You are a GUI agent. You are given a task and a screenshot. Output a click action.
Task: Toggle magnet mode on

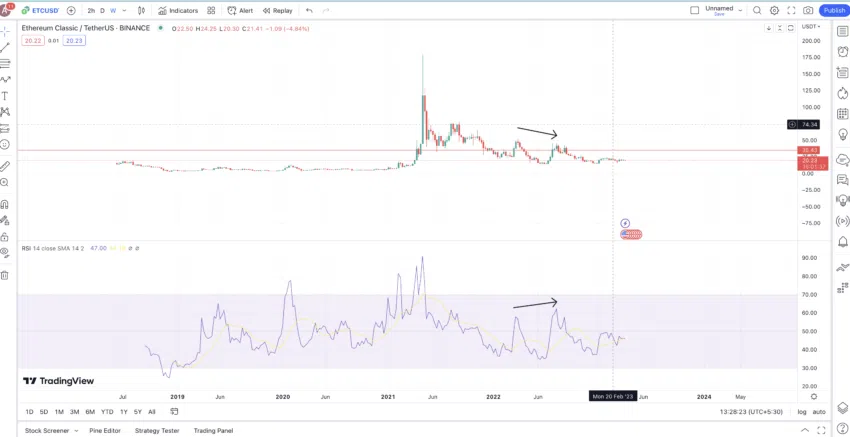pyautogui.click(x=5, y=204)
